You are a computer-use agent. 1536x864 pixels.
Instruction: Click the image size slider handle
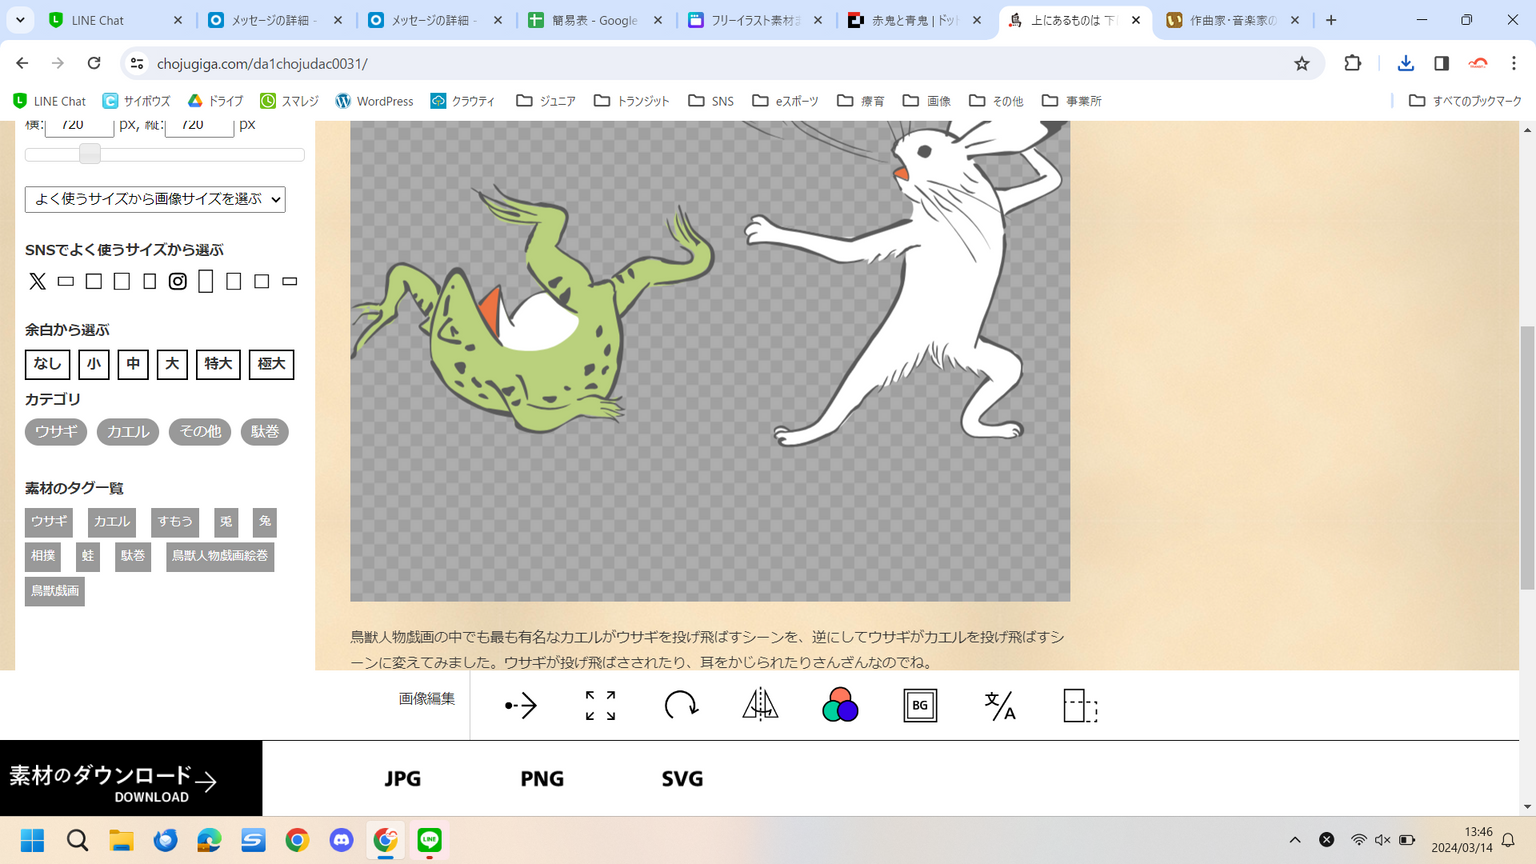pos(90,154)
